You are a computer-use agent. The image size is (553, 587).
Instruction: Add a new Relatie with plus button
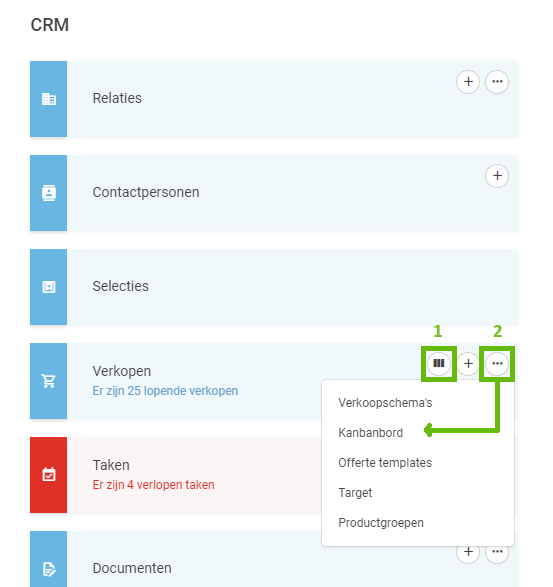[468, 82]
